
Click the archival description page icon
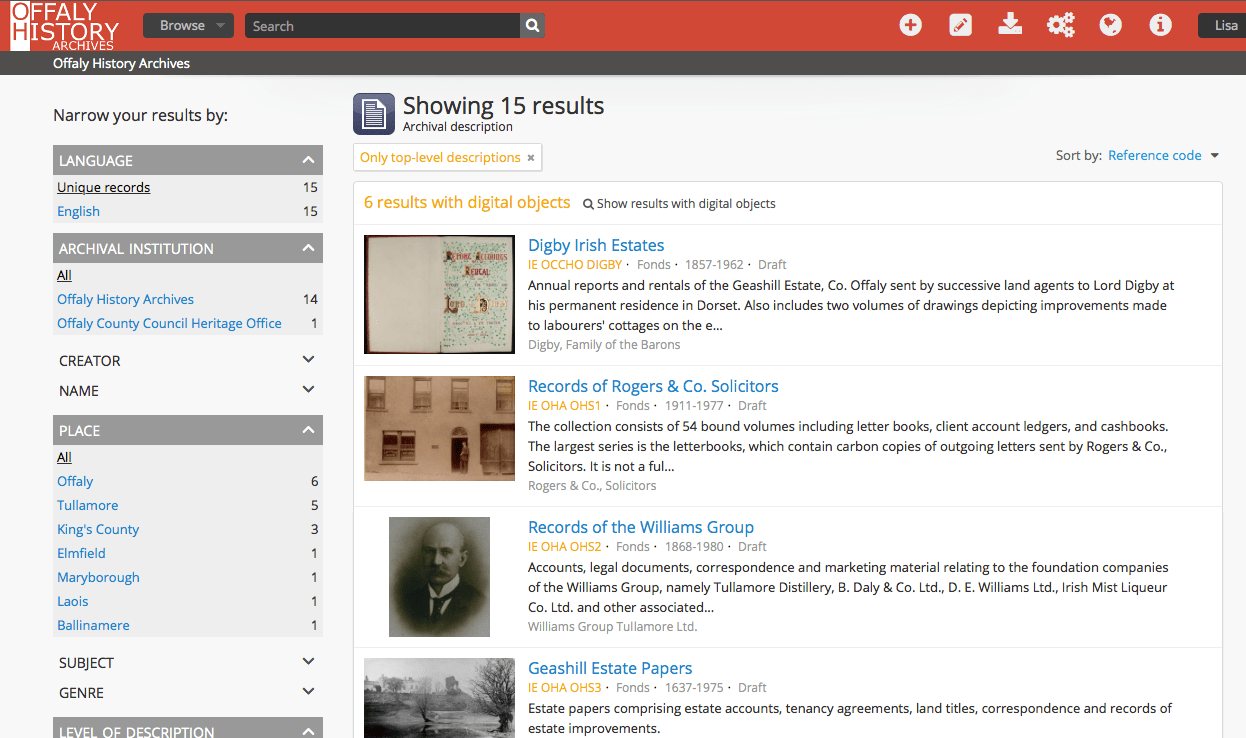point(373,113)
